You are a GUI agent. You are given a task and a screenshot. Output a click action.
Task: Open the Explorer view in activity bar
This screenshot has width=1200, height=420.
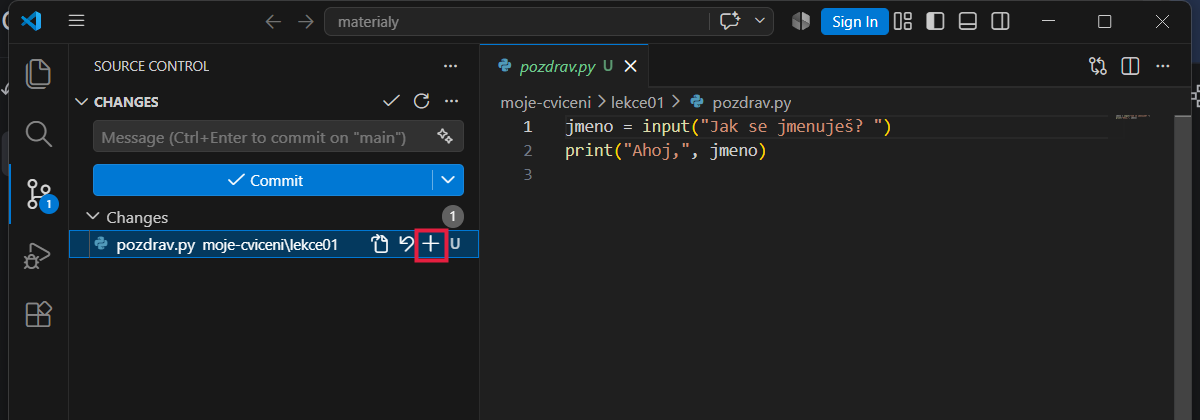(x=38, y=74)
